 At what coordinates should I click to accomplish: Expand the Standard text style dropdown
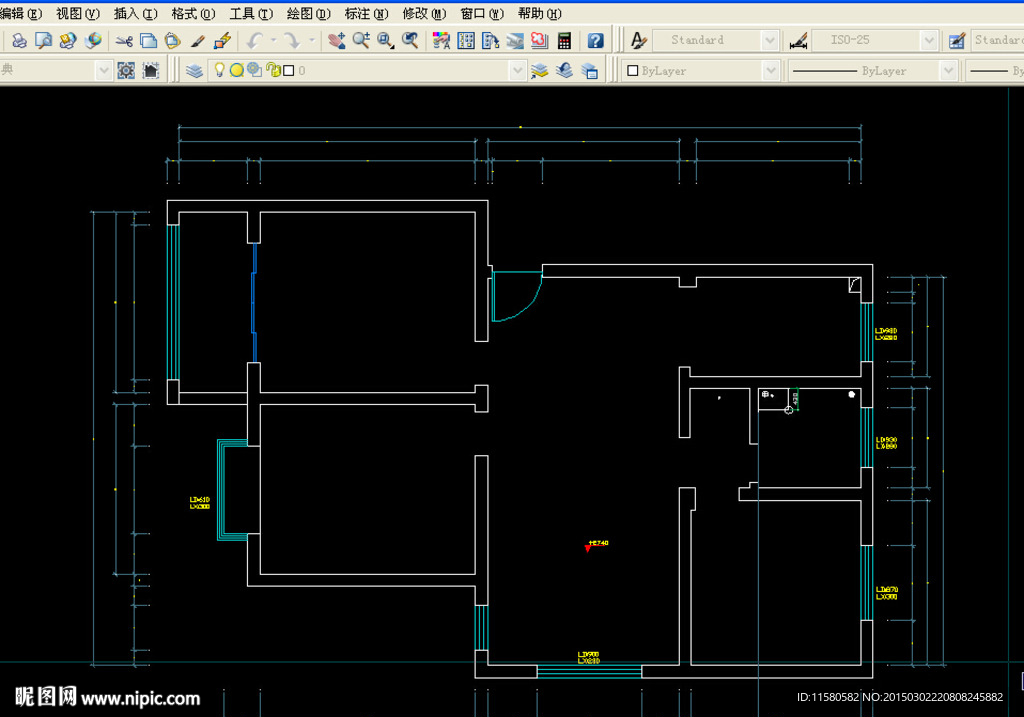click(x=769, y=41)
